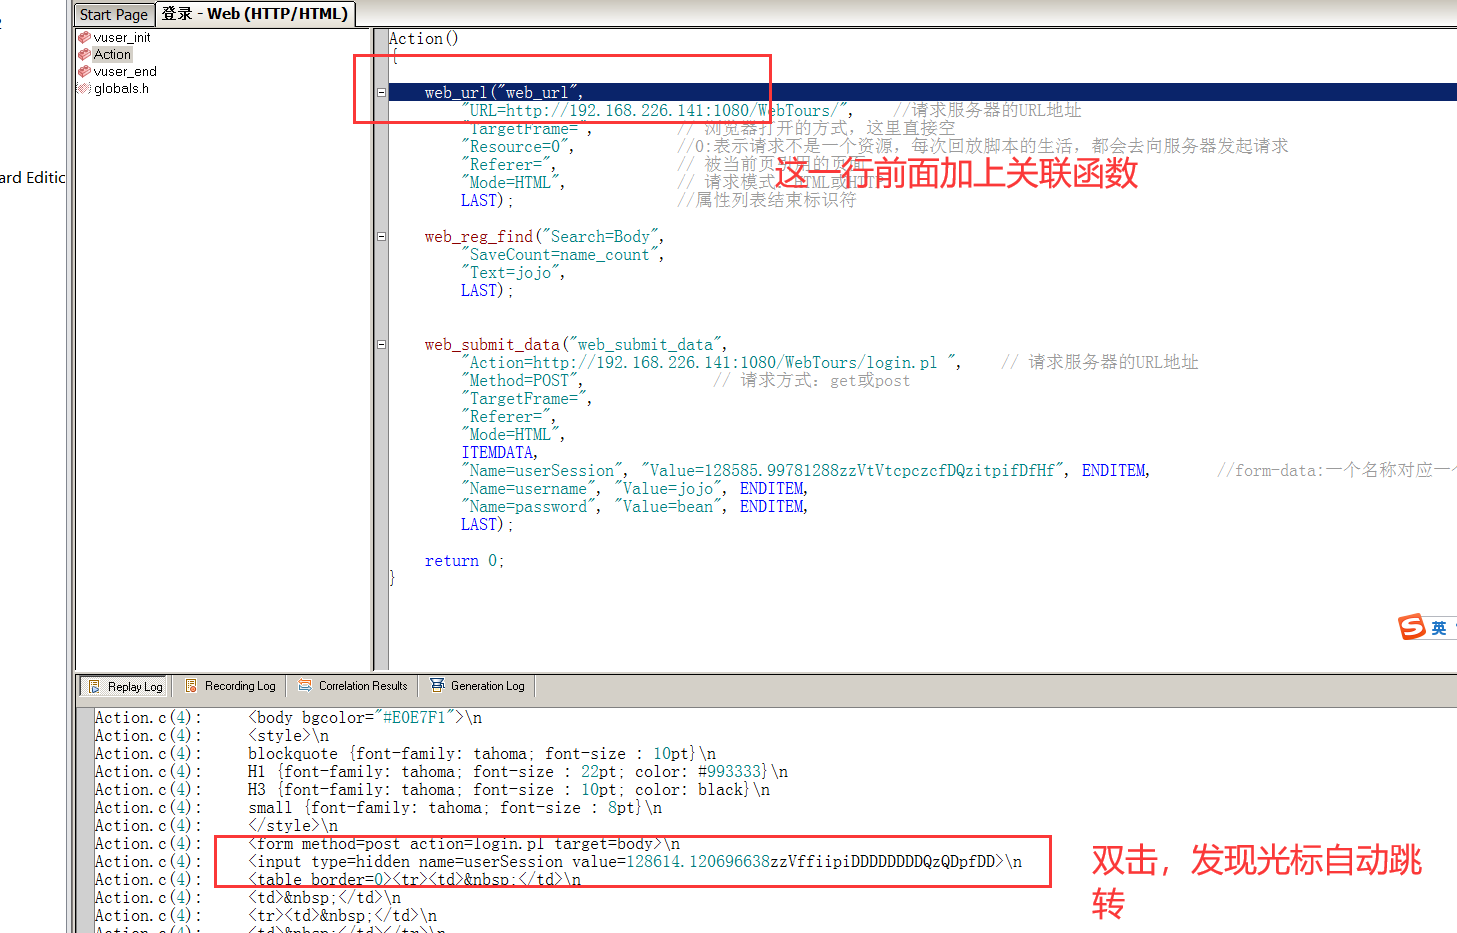Click the Generation Log tab icon
Viewport: 1457px width, 933px height.
(x=437, y=685)
